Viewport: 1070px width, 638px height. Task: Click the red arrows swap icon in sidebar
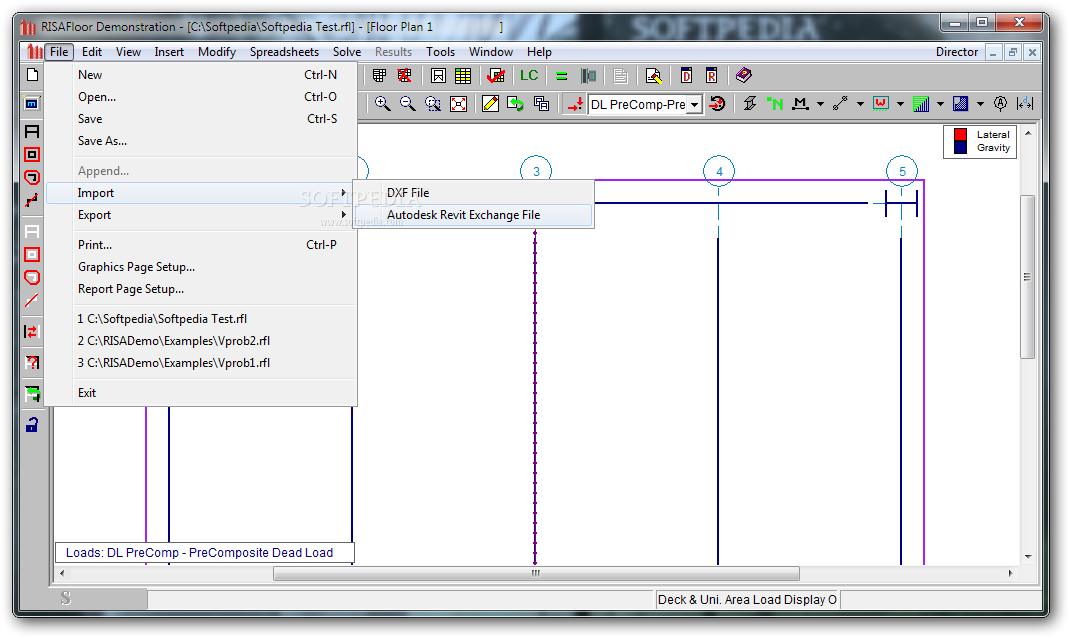point(32,332)
